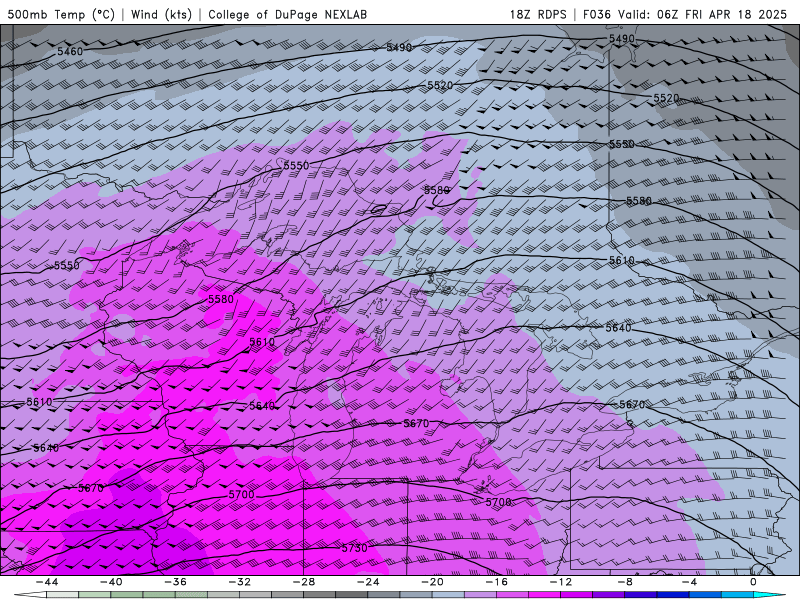Click the -24 tick label on colorbar

368,582
